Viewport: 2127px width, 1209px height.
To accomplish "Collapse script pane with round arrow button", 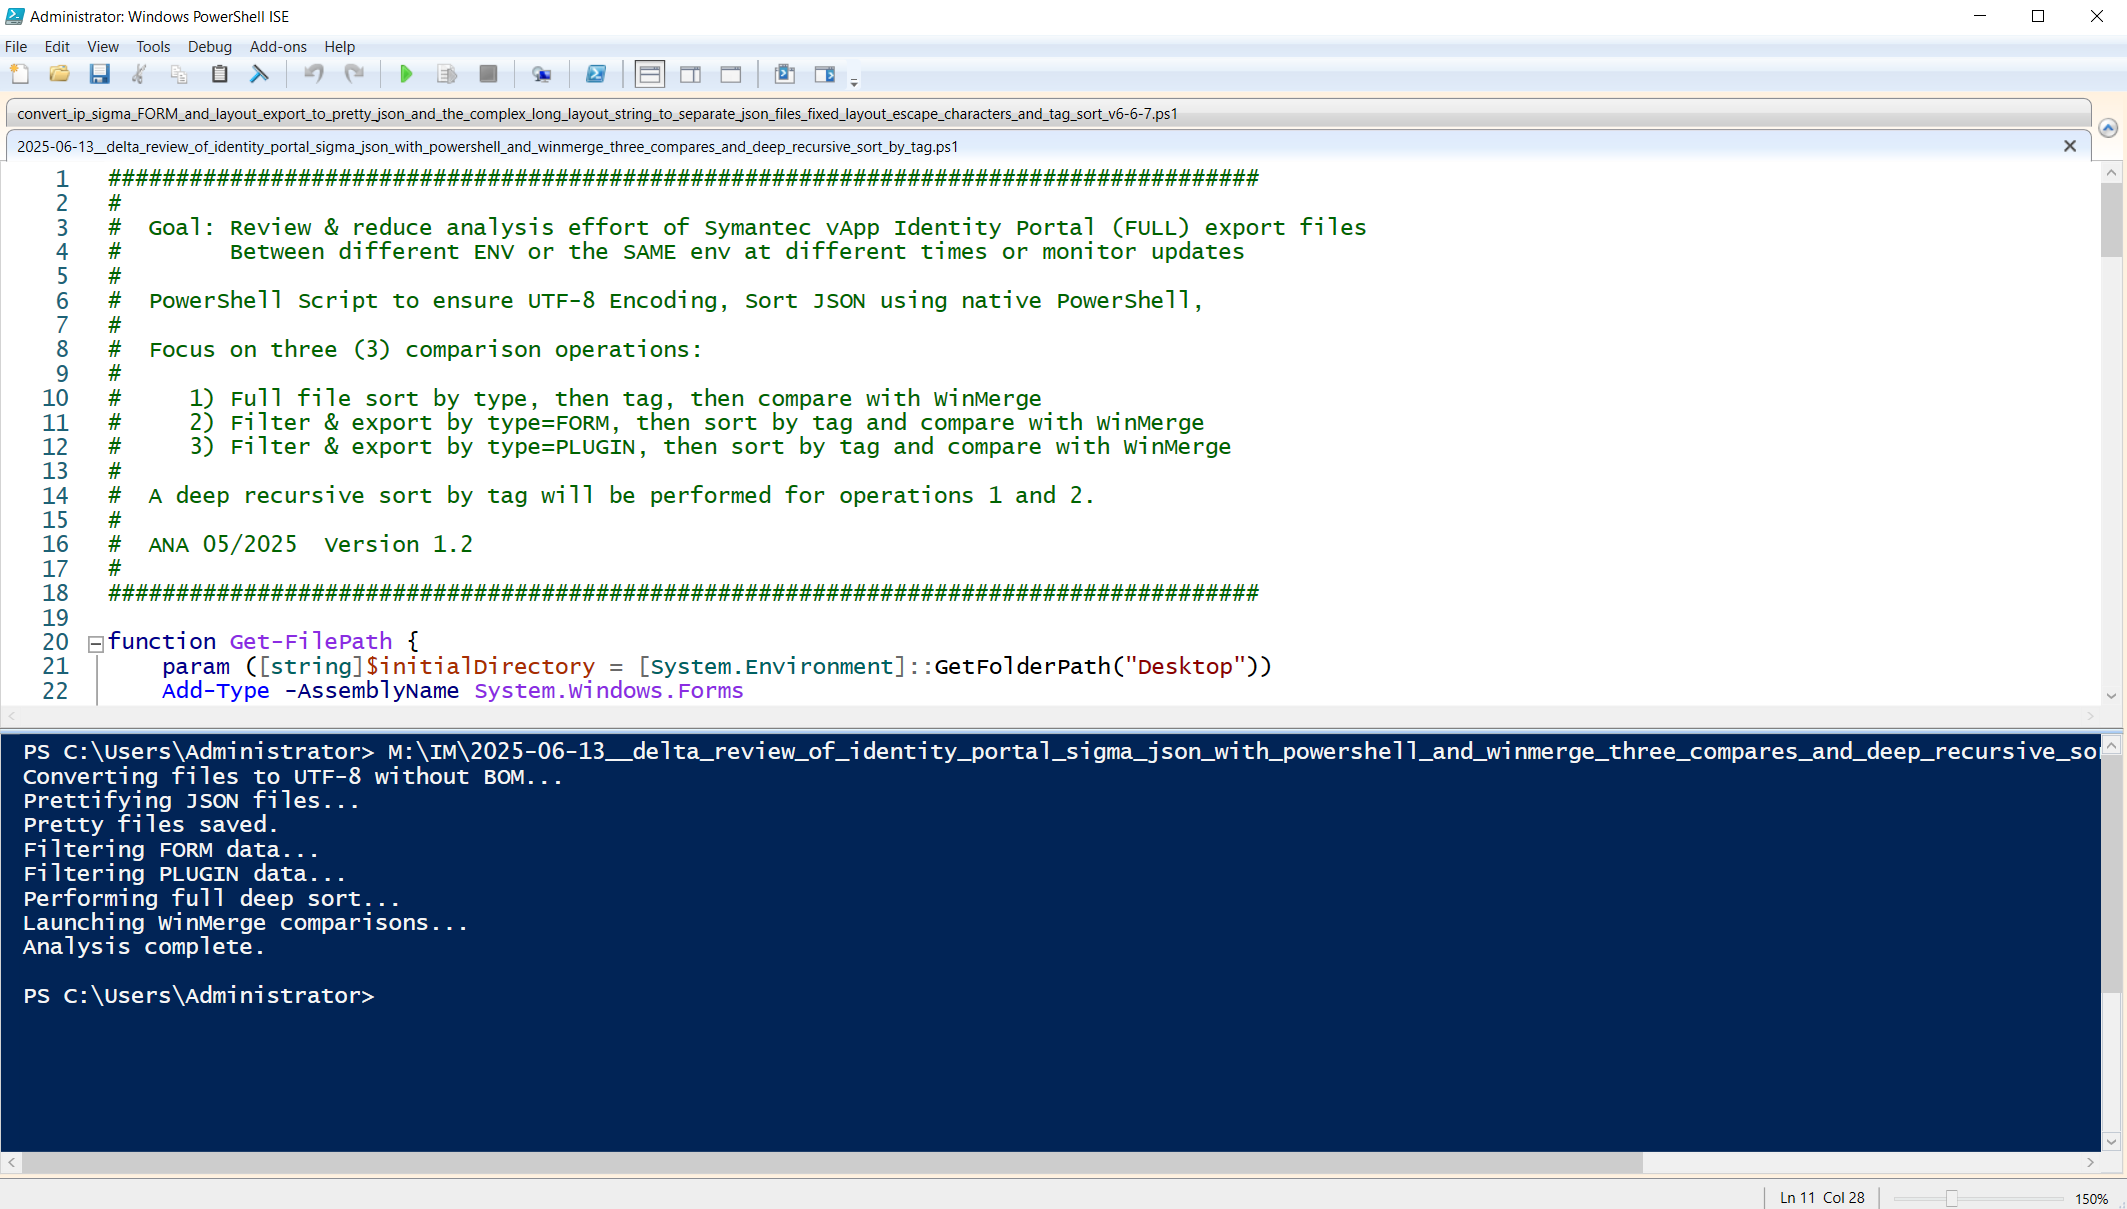I will [2108, 128].
